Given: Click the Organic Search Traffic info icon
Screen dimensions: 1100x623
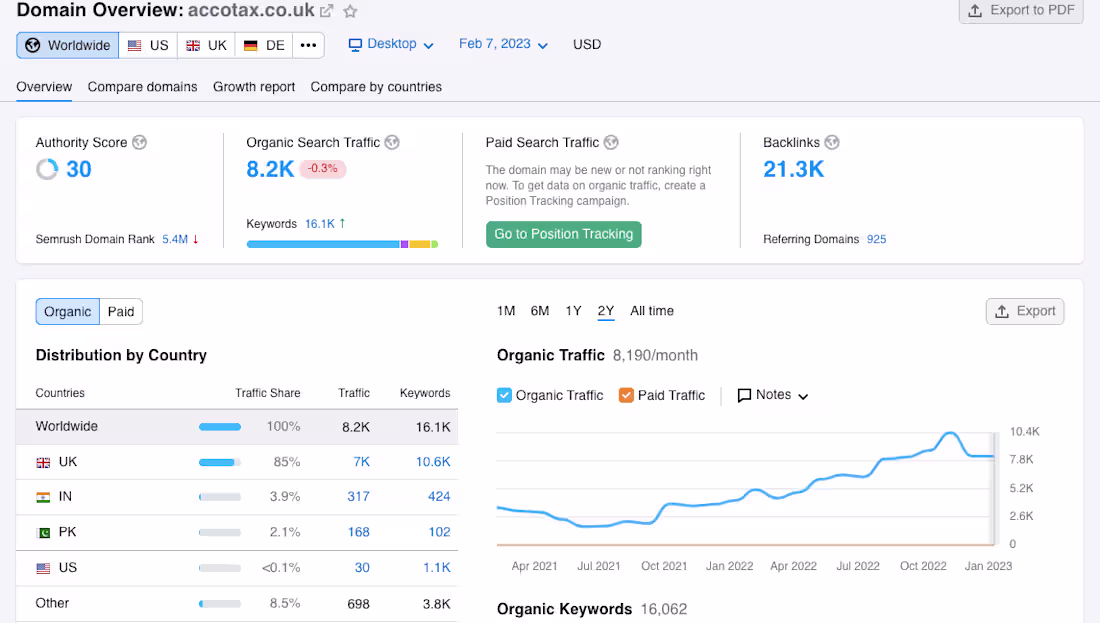Looking at the screenshot, I should (x=392, y=142).
